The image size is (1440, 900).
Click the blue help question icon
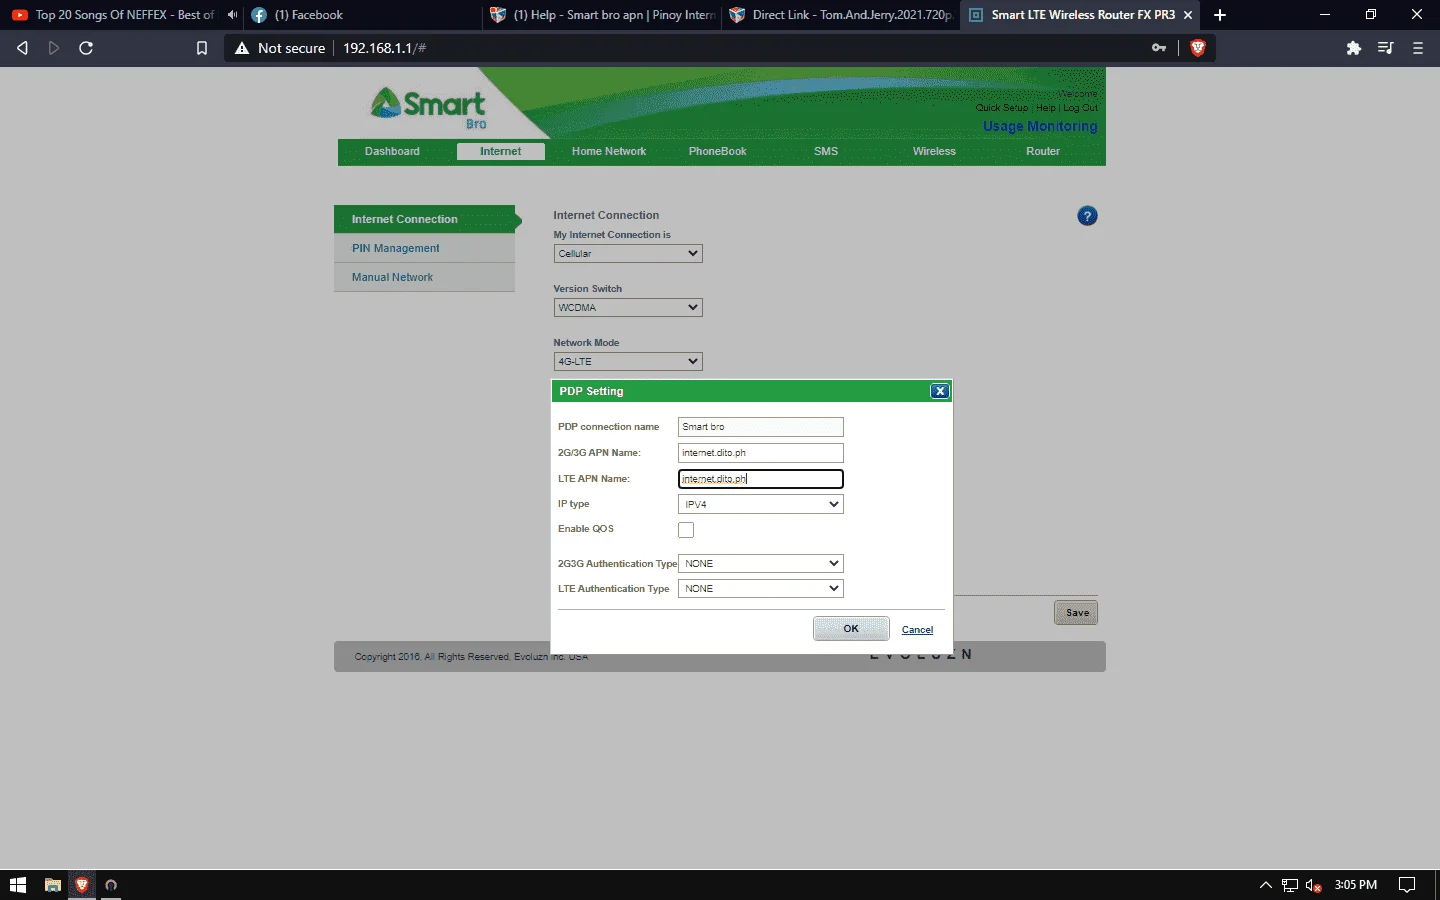(1087, 216)
